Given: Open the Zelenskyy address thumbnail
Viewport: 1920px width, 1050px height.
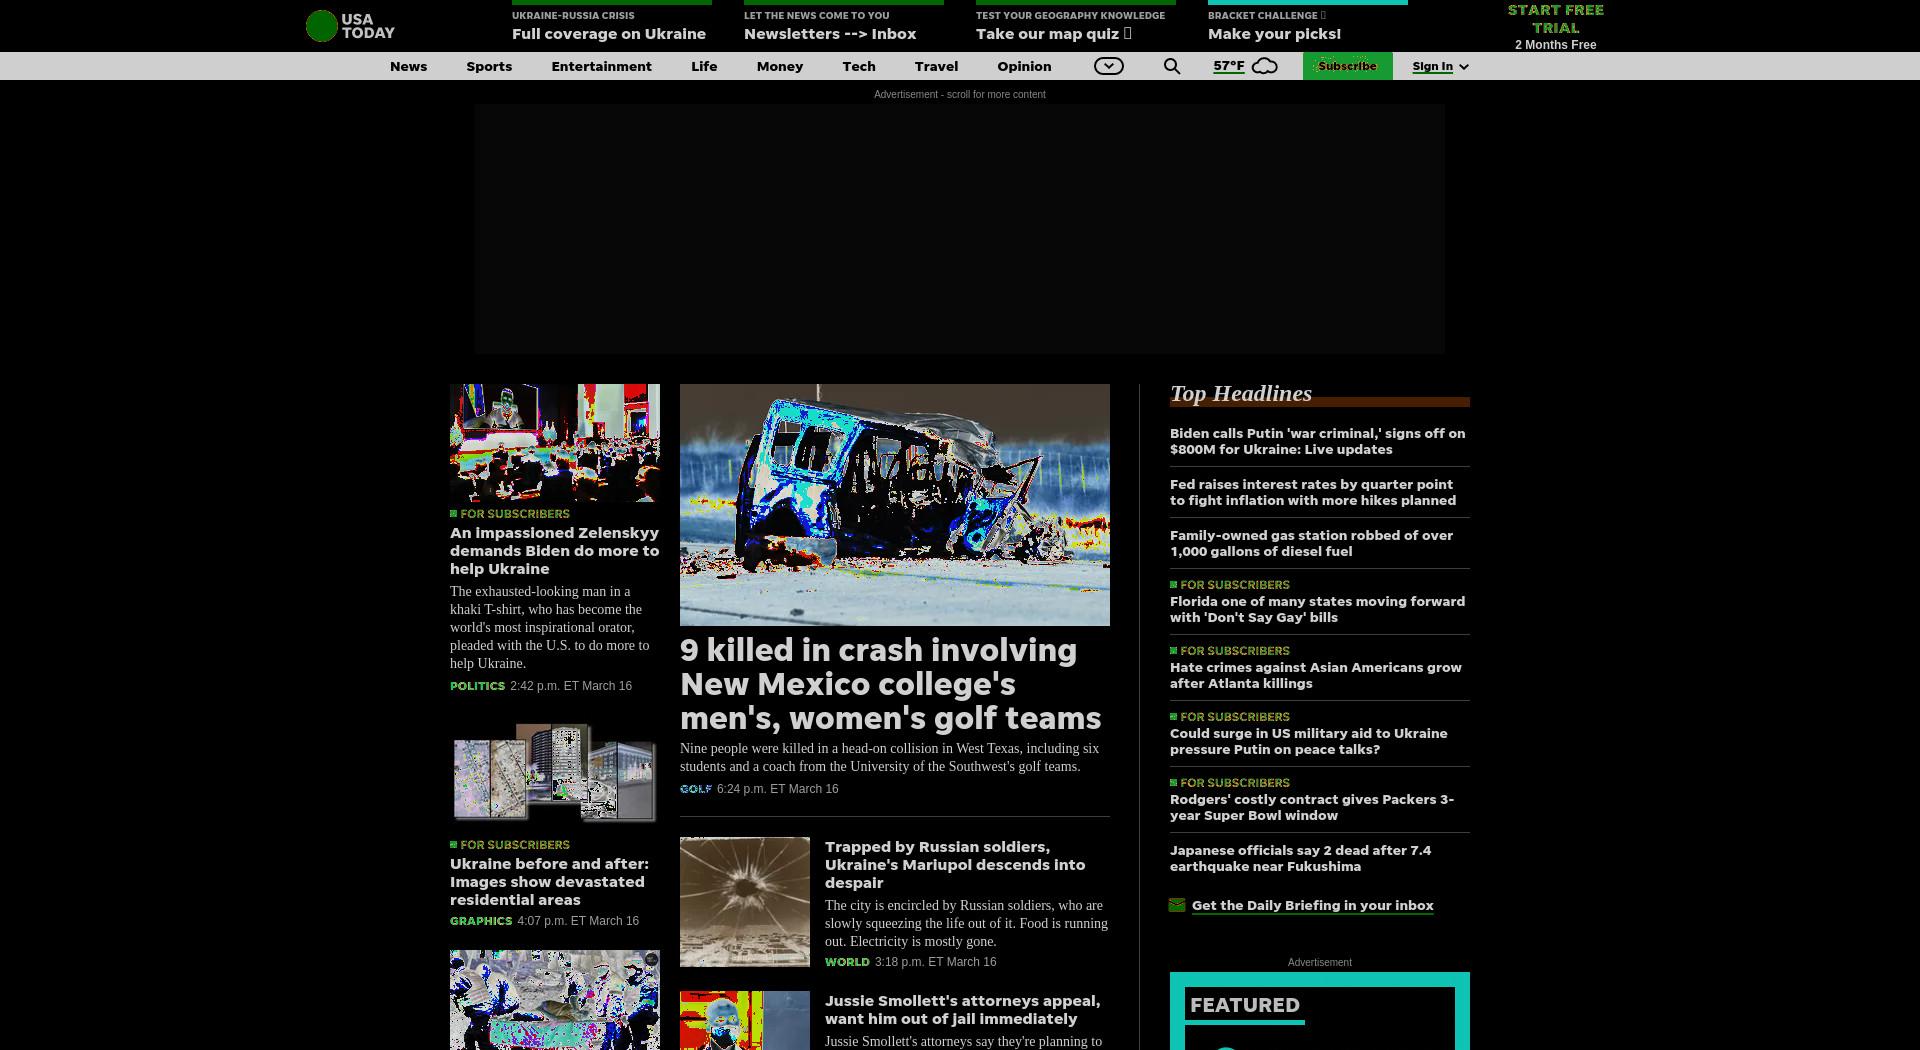Looking at the screenshot, I should click(555, 443).
